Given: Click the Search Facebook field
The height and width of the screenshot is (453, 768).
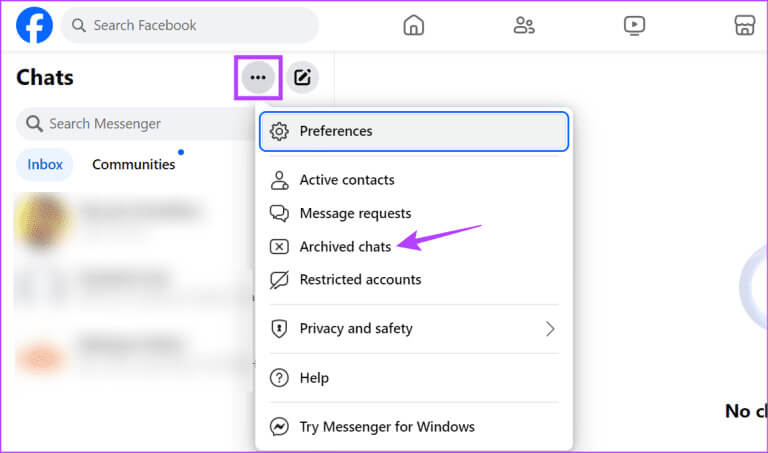Looking at the screenshot, I should pyautogui.click(x=190, y=25).
